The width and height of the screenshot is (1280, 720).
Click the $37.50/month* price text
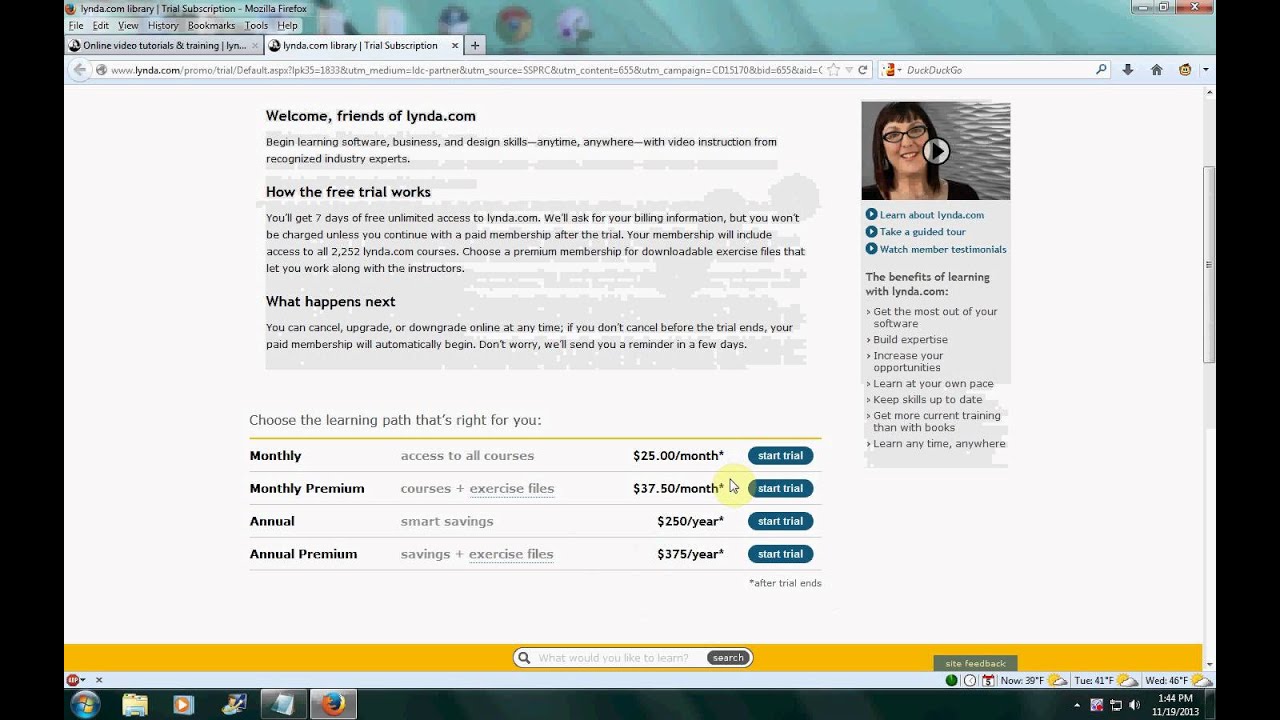click(678, 488)
